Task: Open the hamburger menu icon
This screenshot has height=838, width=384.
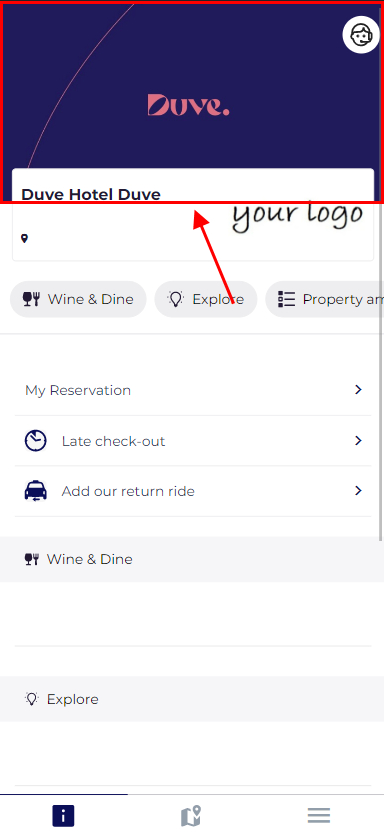Action: pyautogui.click(x=319, y=816)
